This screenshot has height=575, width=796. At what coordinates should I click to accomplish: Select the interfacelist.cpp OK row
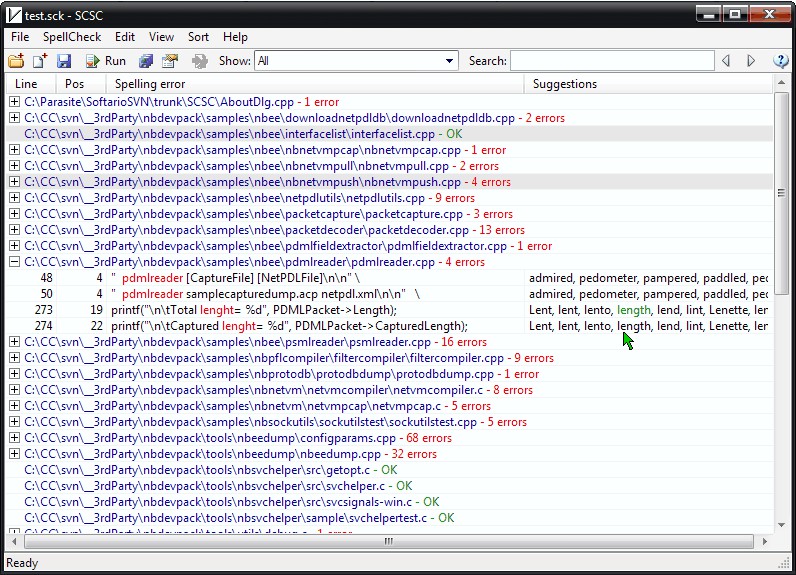[389, 134]
